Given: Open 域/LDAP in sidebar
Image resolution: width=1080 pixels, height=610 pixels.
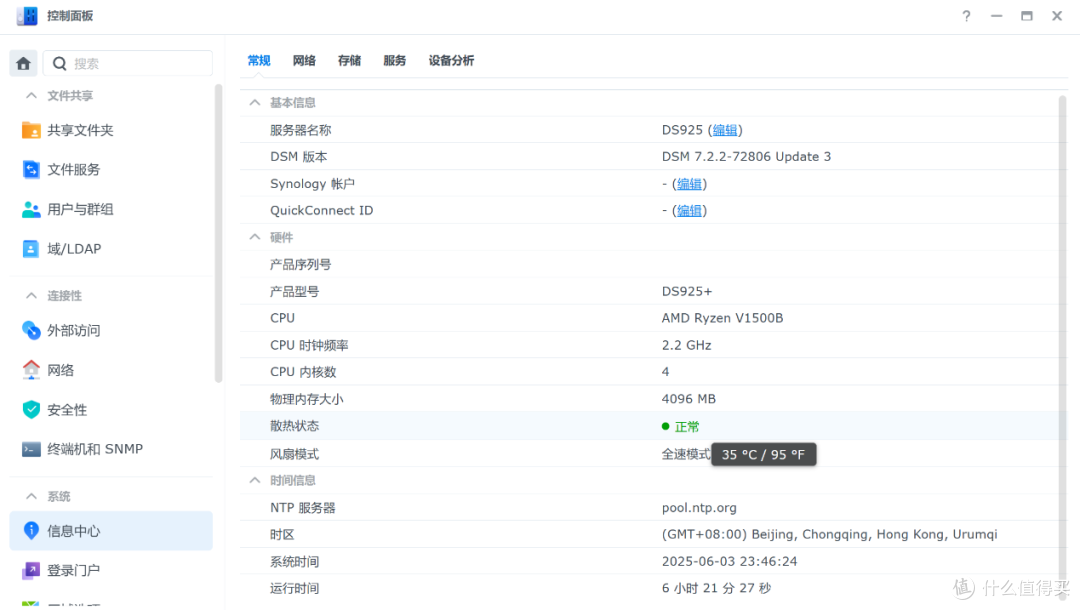Looking at the screenshot, I should click(74, 249).
